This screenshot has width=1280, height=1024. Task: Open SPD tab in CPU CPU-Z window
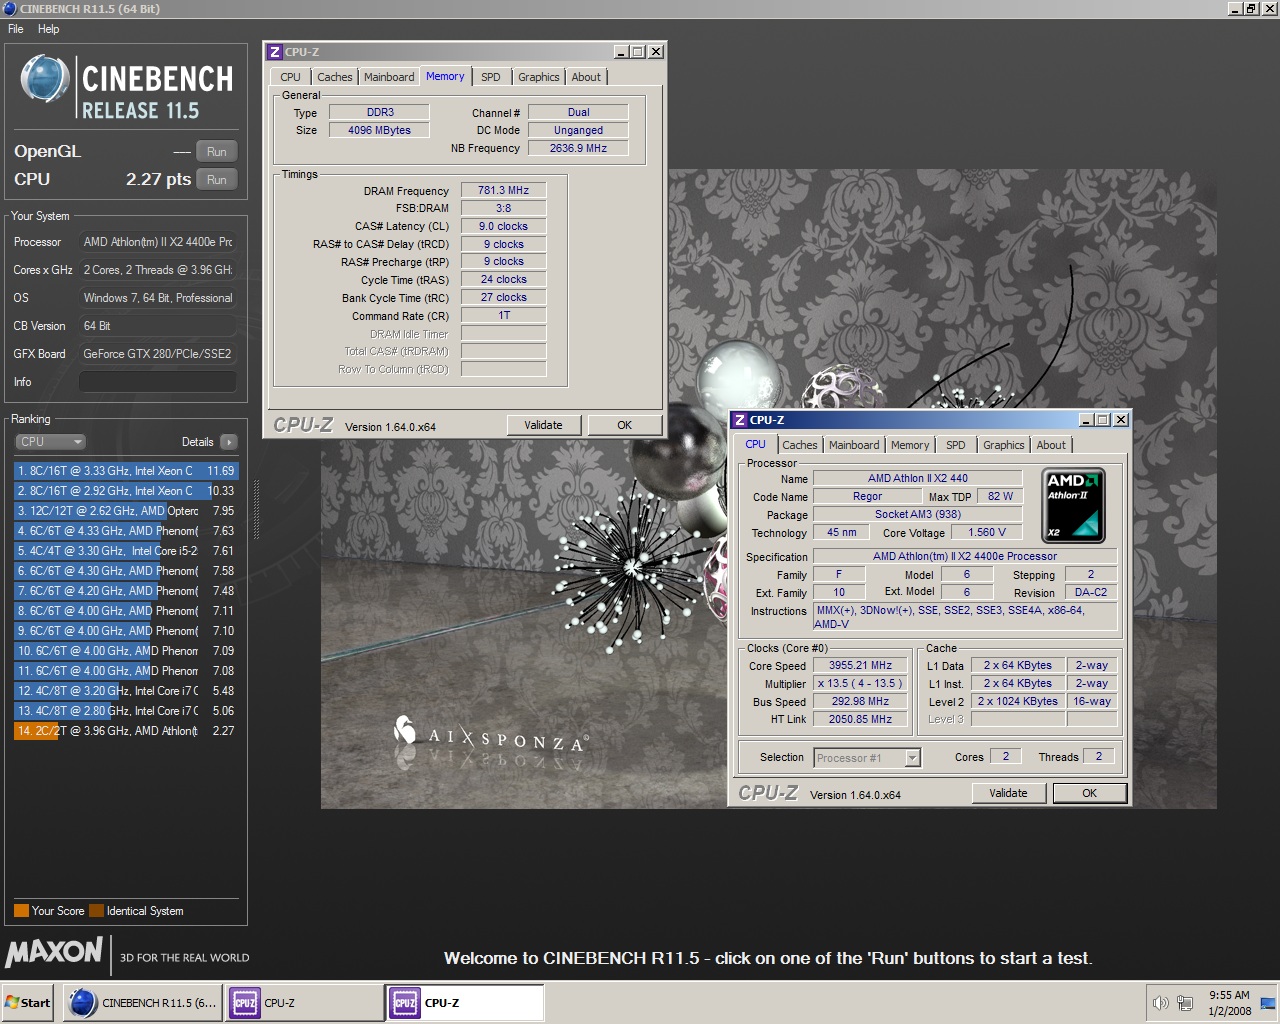coord(956,445)
